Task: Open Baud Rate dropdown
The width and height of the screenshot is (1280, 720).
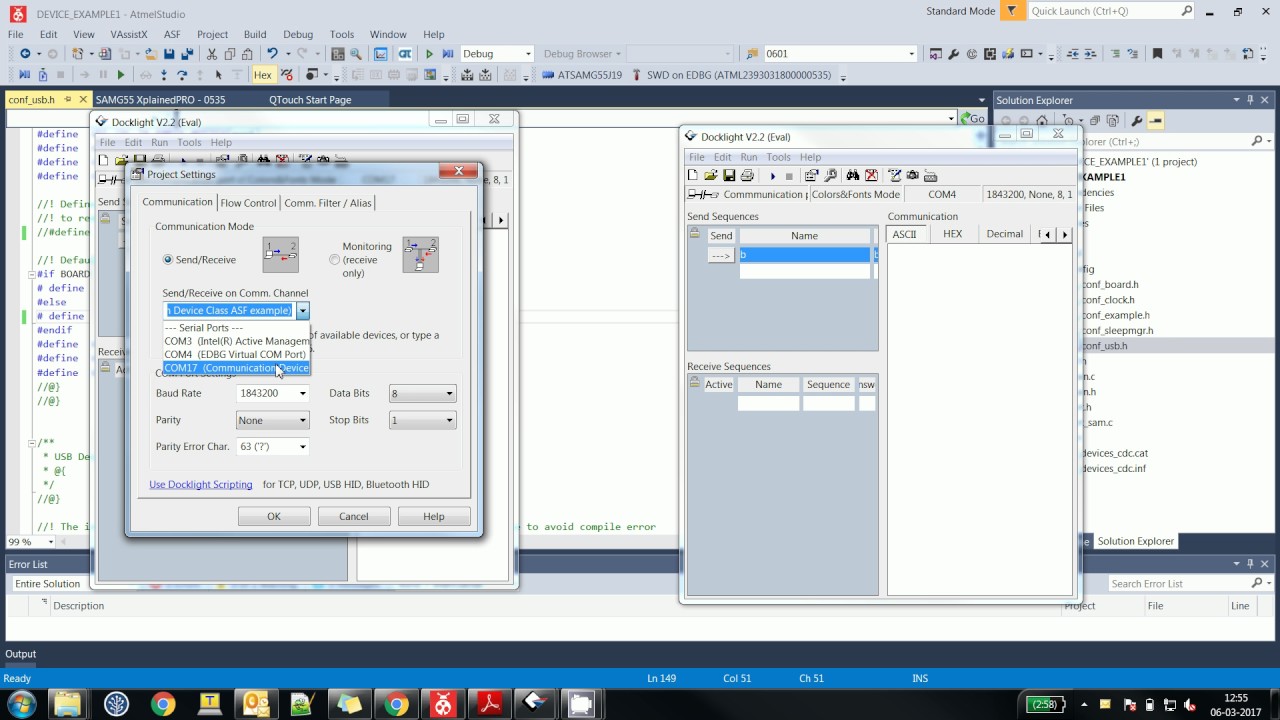Action: pyautogui.click(x=302, y=394)
